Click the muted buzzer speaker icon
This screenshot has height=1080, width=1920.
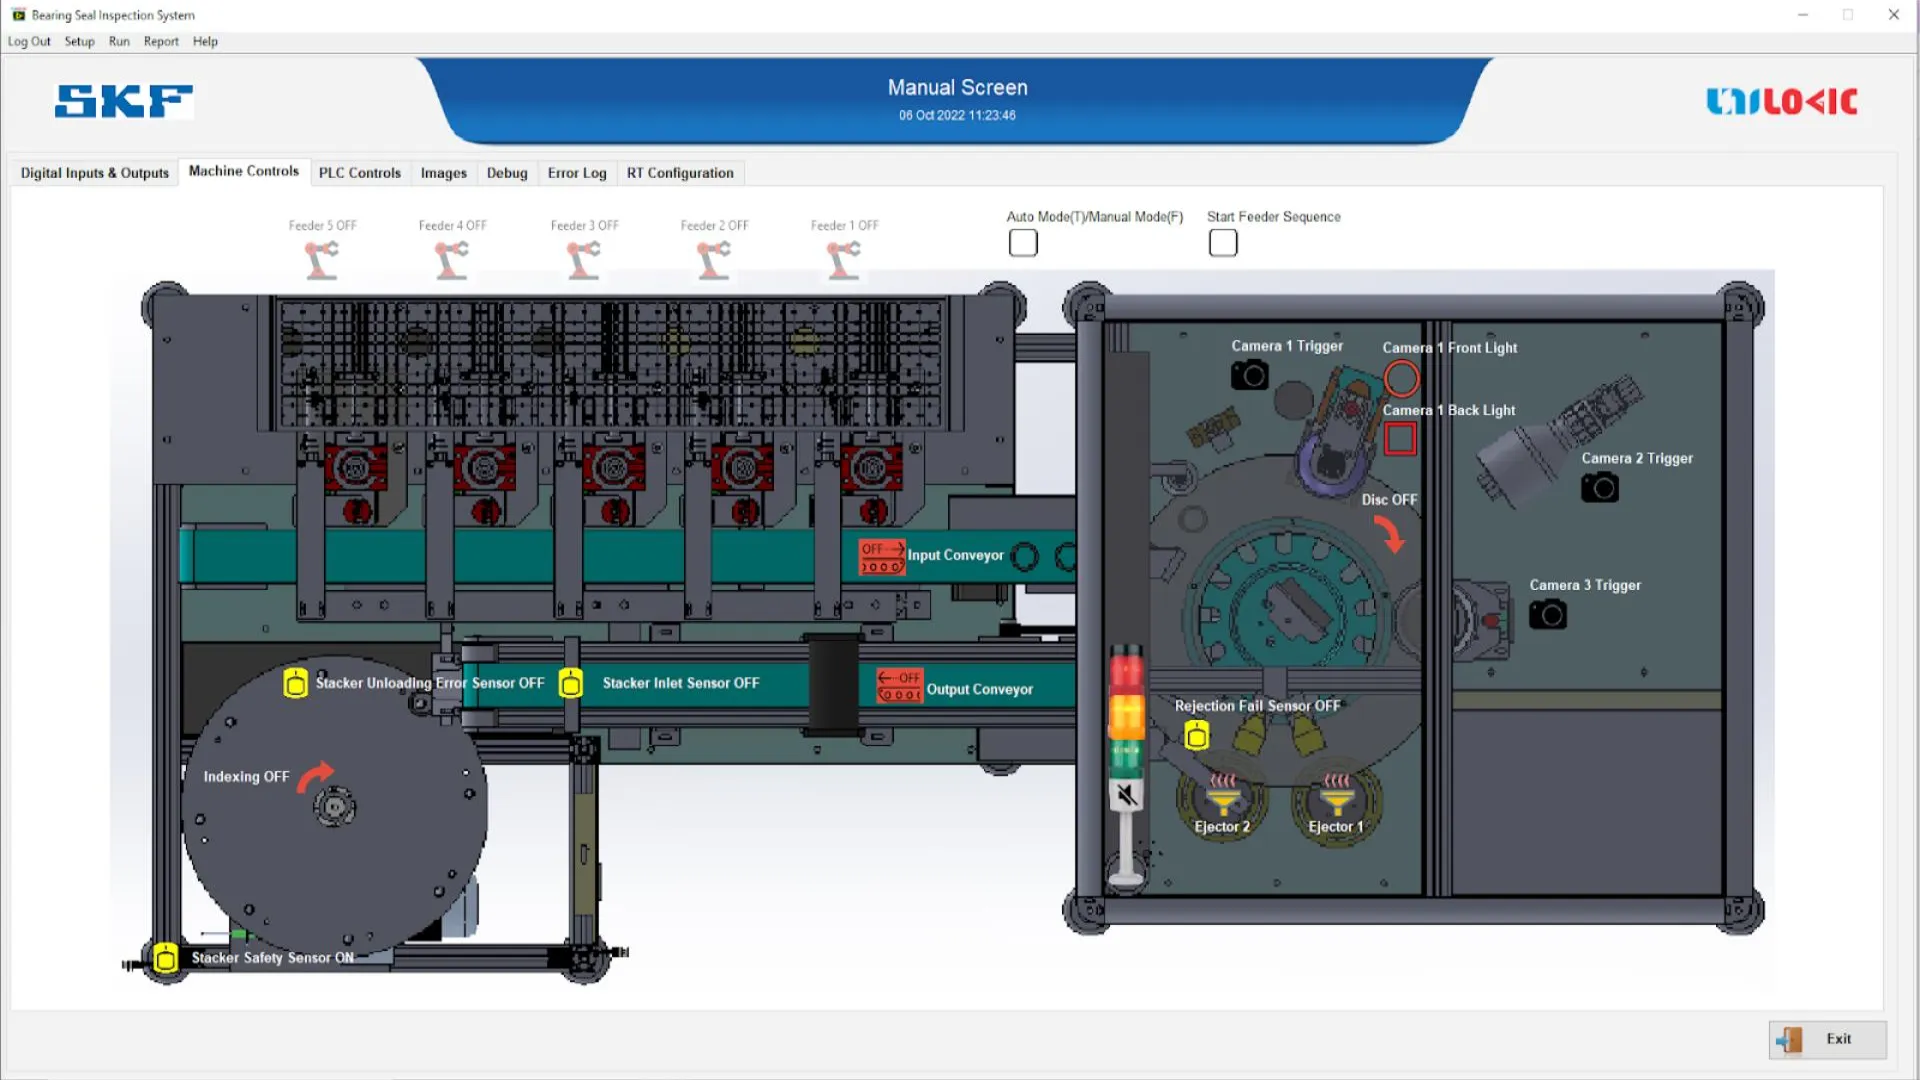click(x=1127, y=795)
